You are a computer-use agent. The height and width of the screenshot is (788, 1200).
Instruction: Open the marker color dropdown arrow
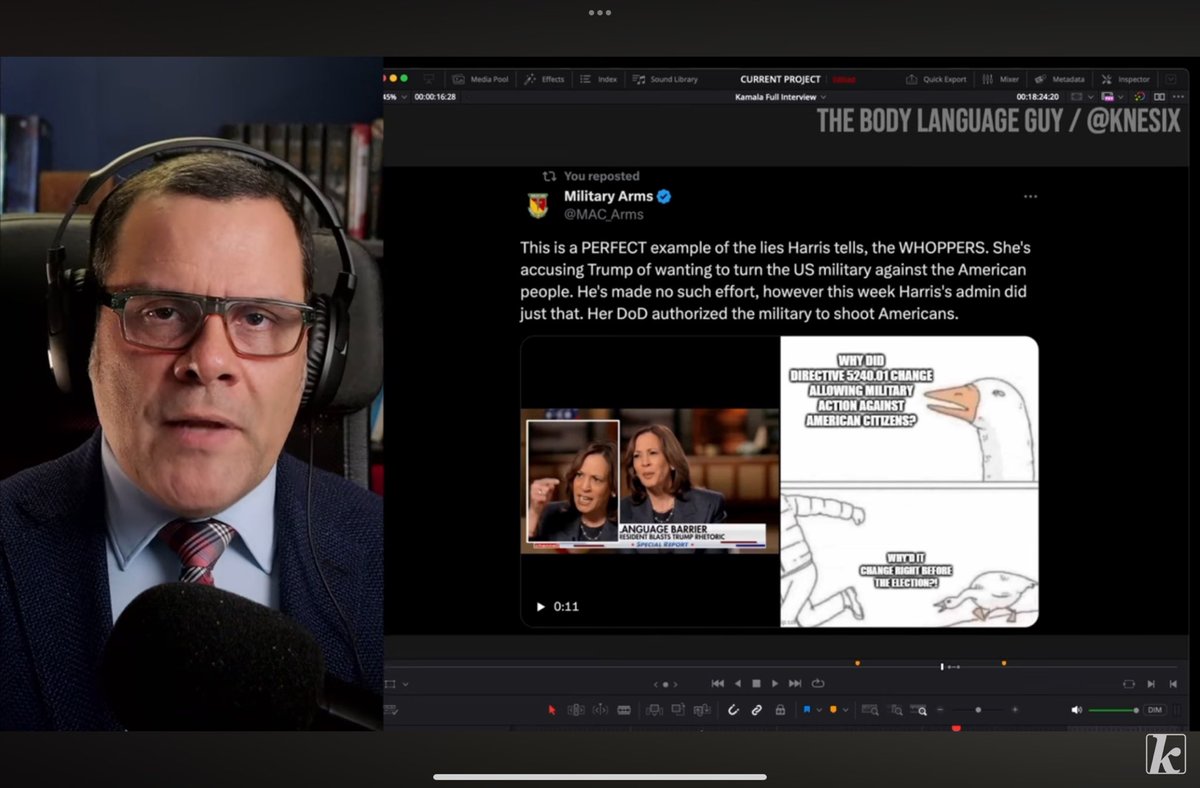click(845, 710)
